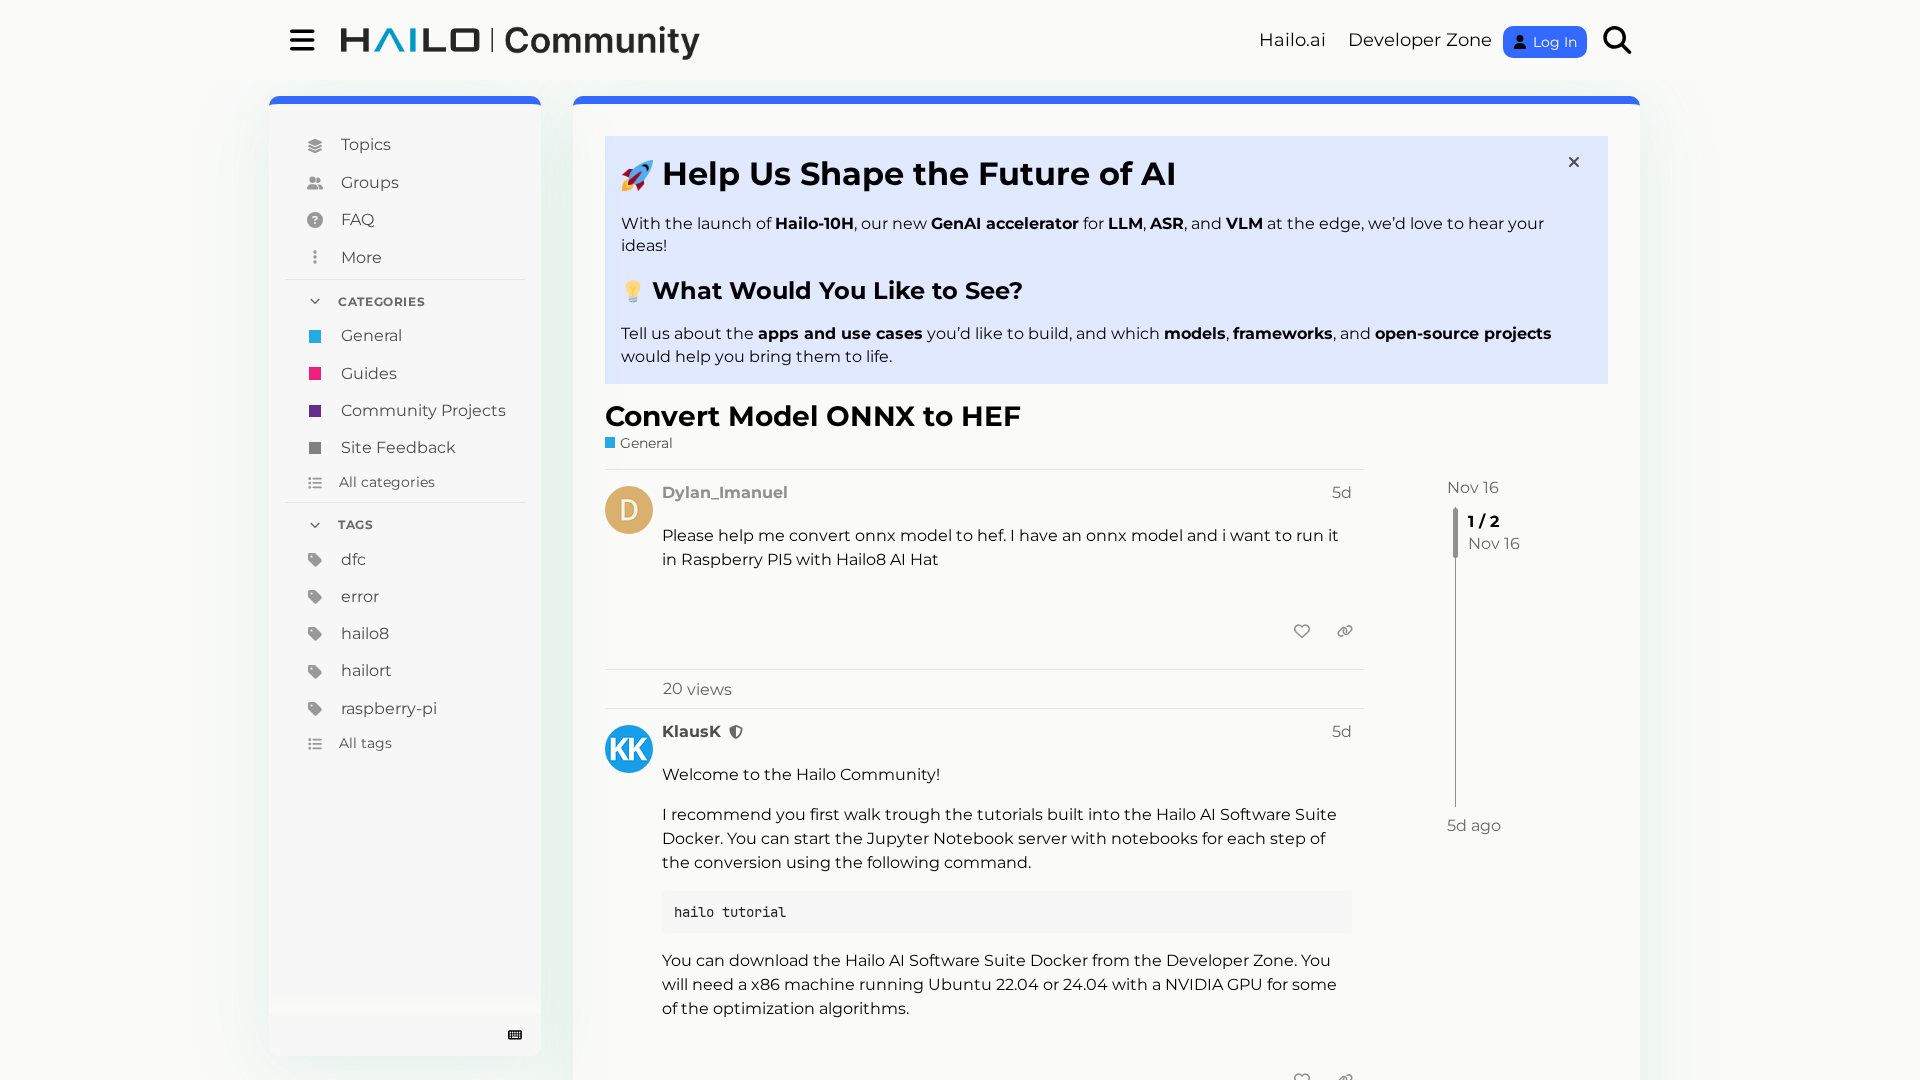The height and width of the screenshot is (1080, 1920).
Task: Copy link to Dylan_Imanuel's post
Action: click(x=1345, y=631)
